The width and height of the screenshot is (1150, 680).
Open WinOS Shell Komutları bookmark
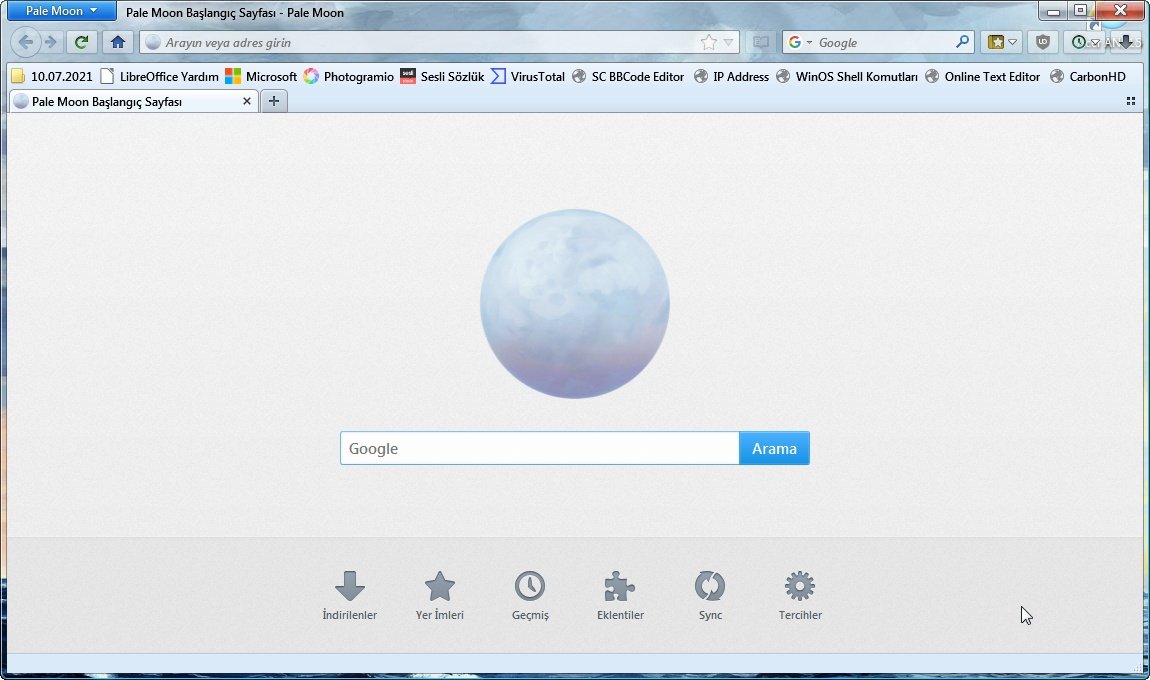pyautogui.click(x=847, y=76)
